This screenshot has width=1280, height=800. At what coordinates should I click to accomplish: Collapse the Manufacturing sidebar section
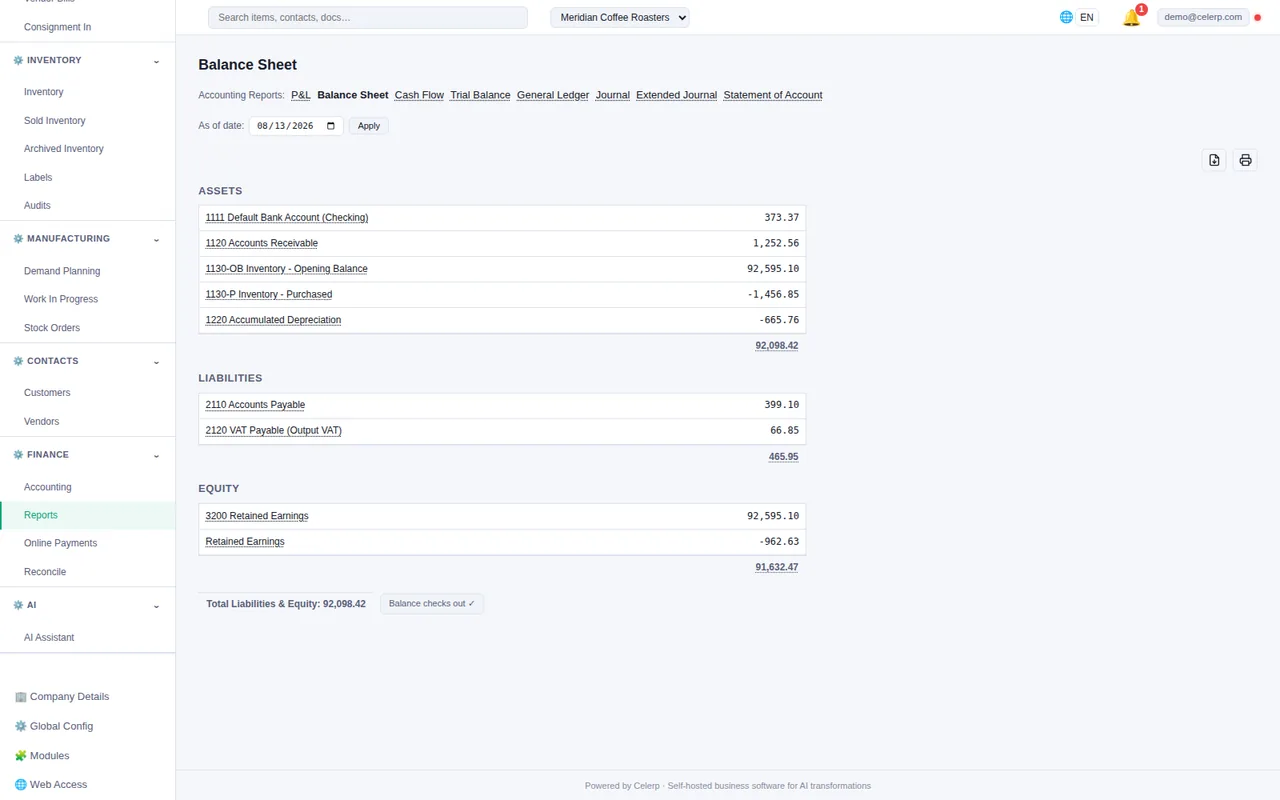(x=156, y=239)
